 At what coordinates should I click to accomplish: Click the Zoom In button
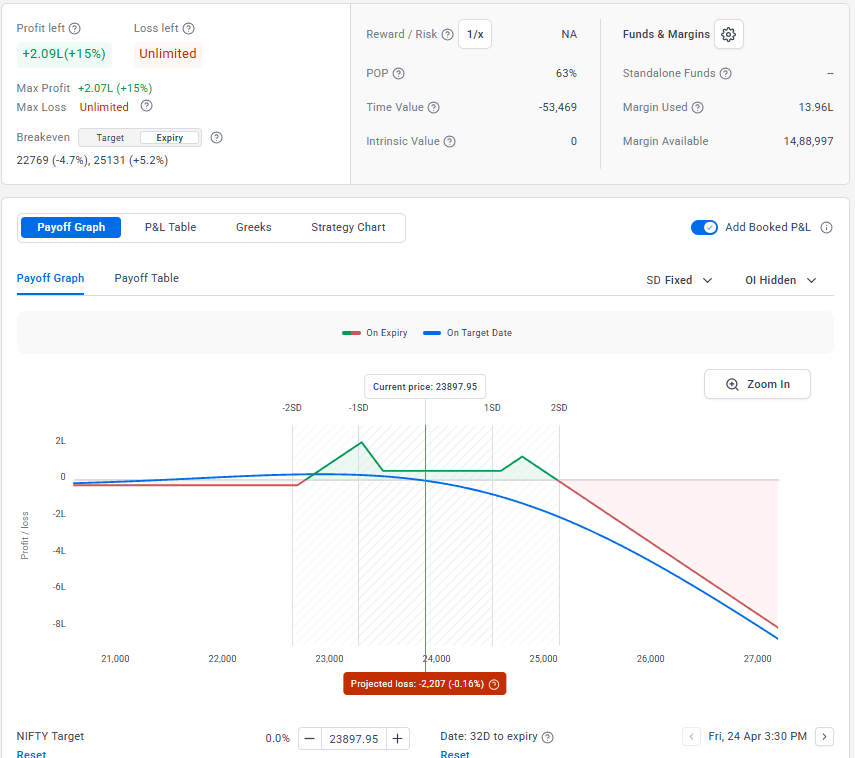click(x=757, y=384)
